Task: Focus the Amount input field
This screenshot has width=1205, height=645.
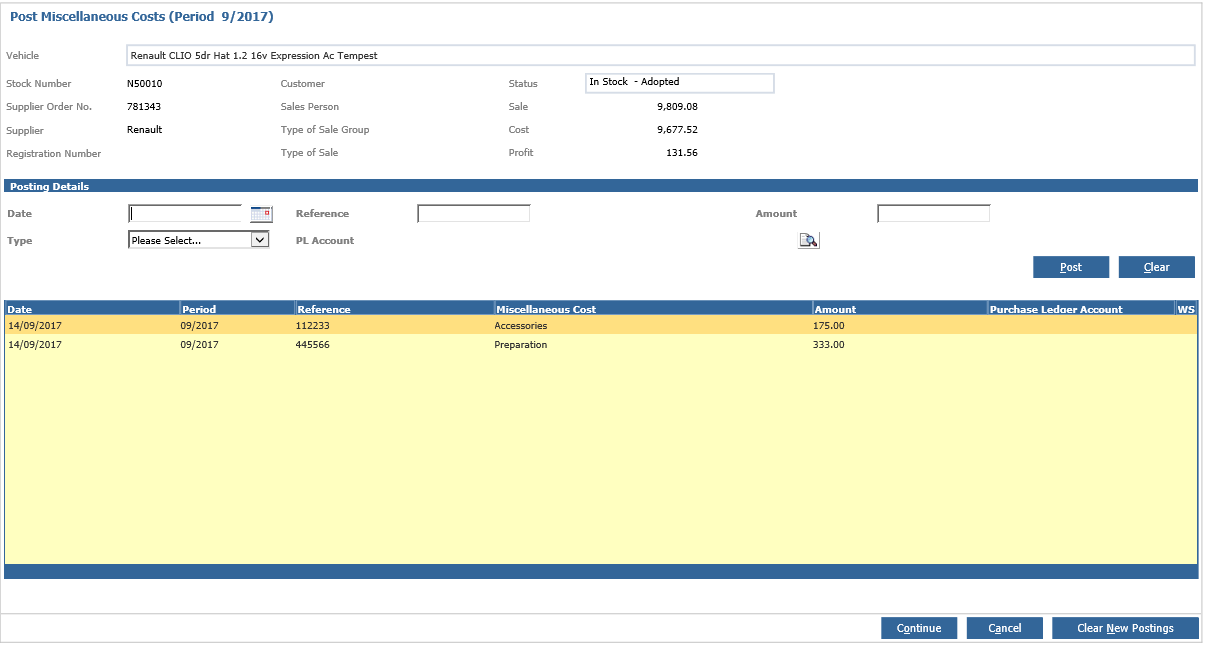Action: [934, 213]
